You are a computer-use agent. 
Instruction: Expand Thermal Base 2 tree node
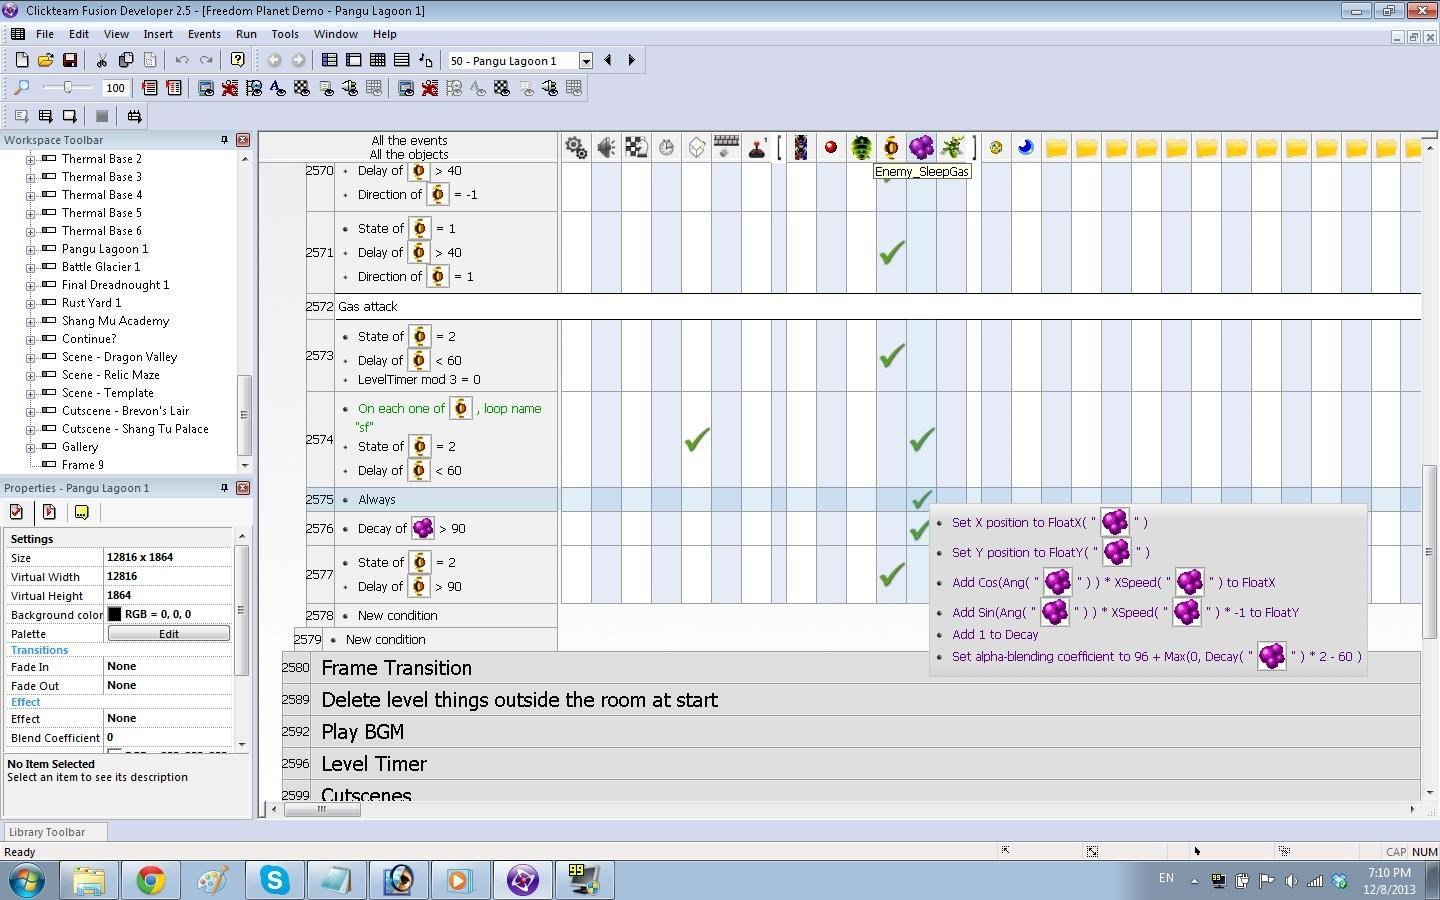click(x=30, y=159)
